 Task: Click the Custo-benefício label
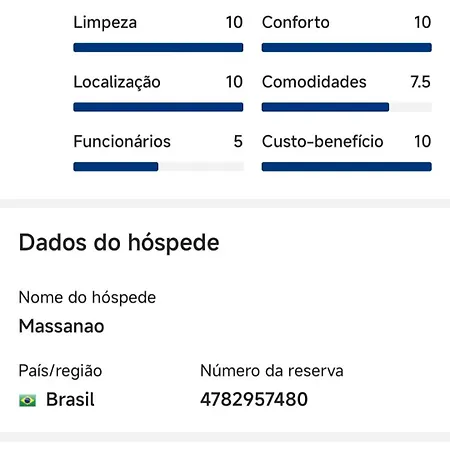point(323,141)
